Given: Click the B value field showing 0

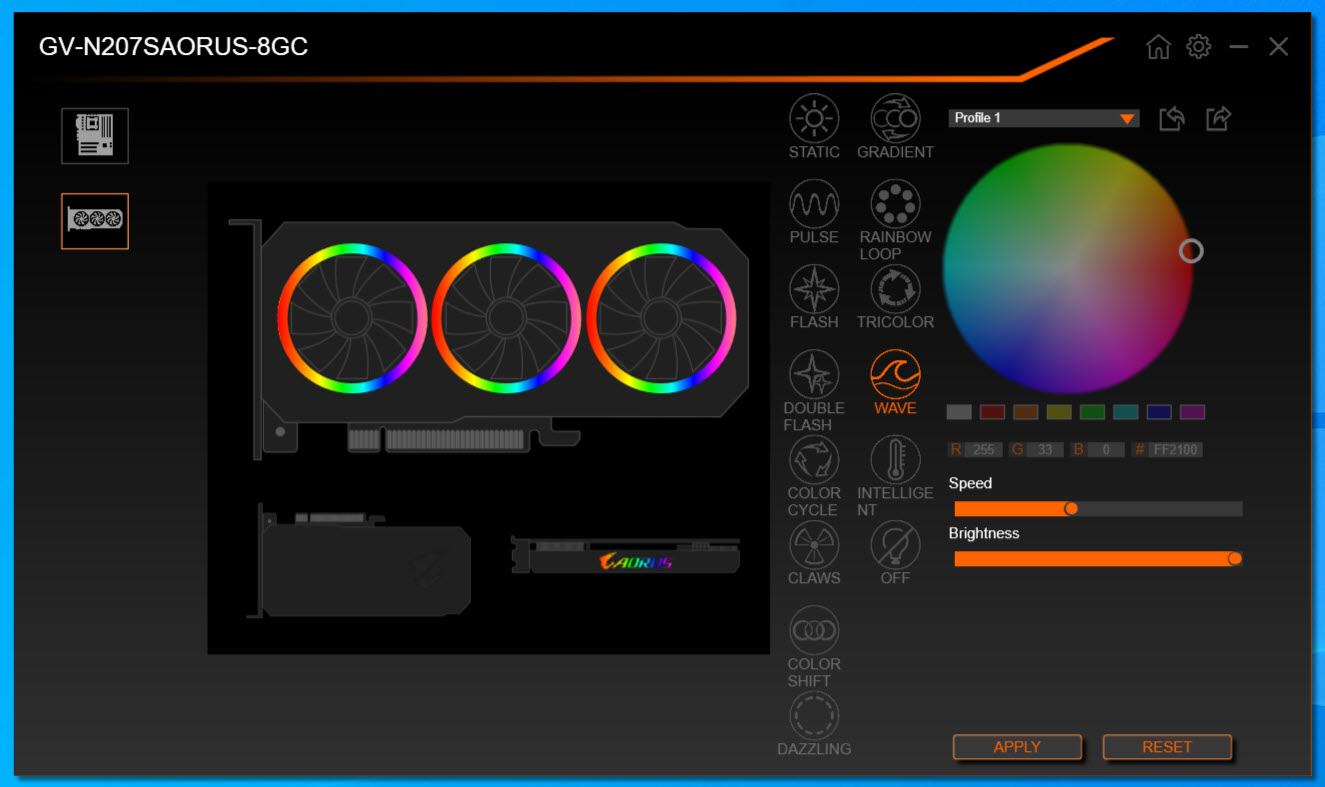Looking at the screenshot, I should tap(1106, 450).
